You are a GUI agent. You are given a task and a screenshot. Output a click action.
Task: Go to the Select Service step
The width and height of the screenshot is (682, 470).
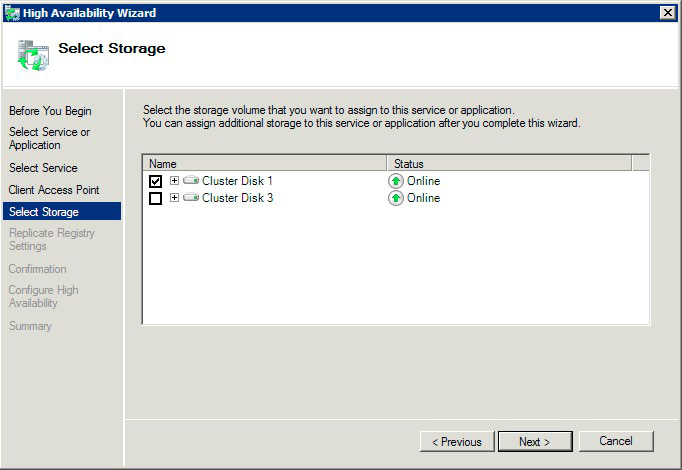click(x=43, y=168)
